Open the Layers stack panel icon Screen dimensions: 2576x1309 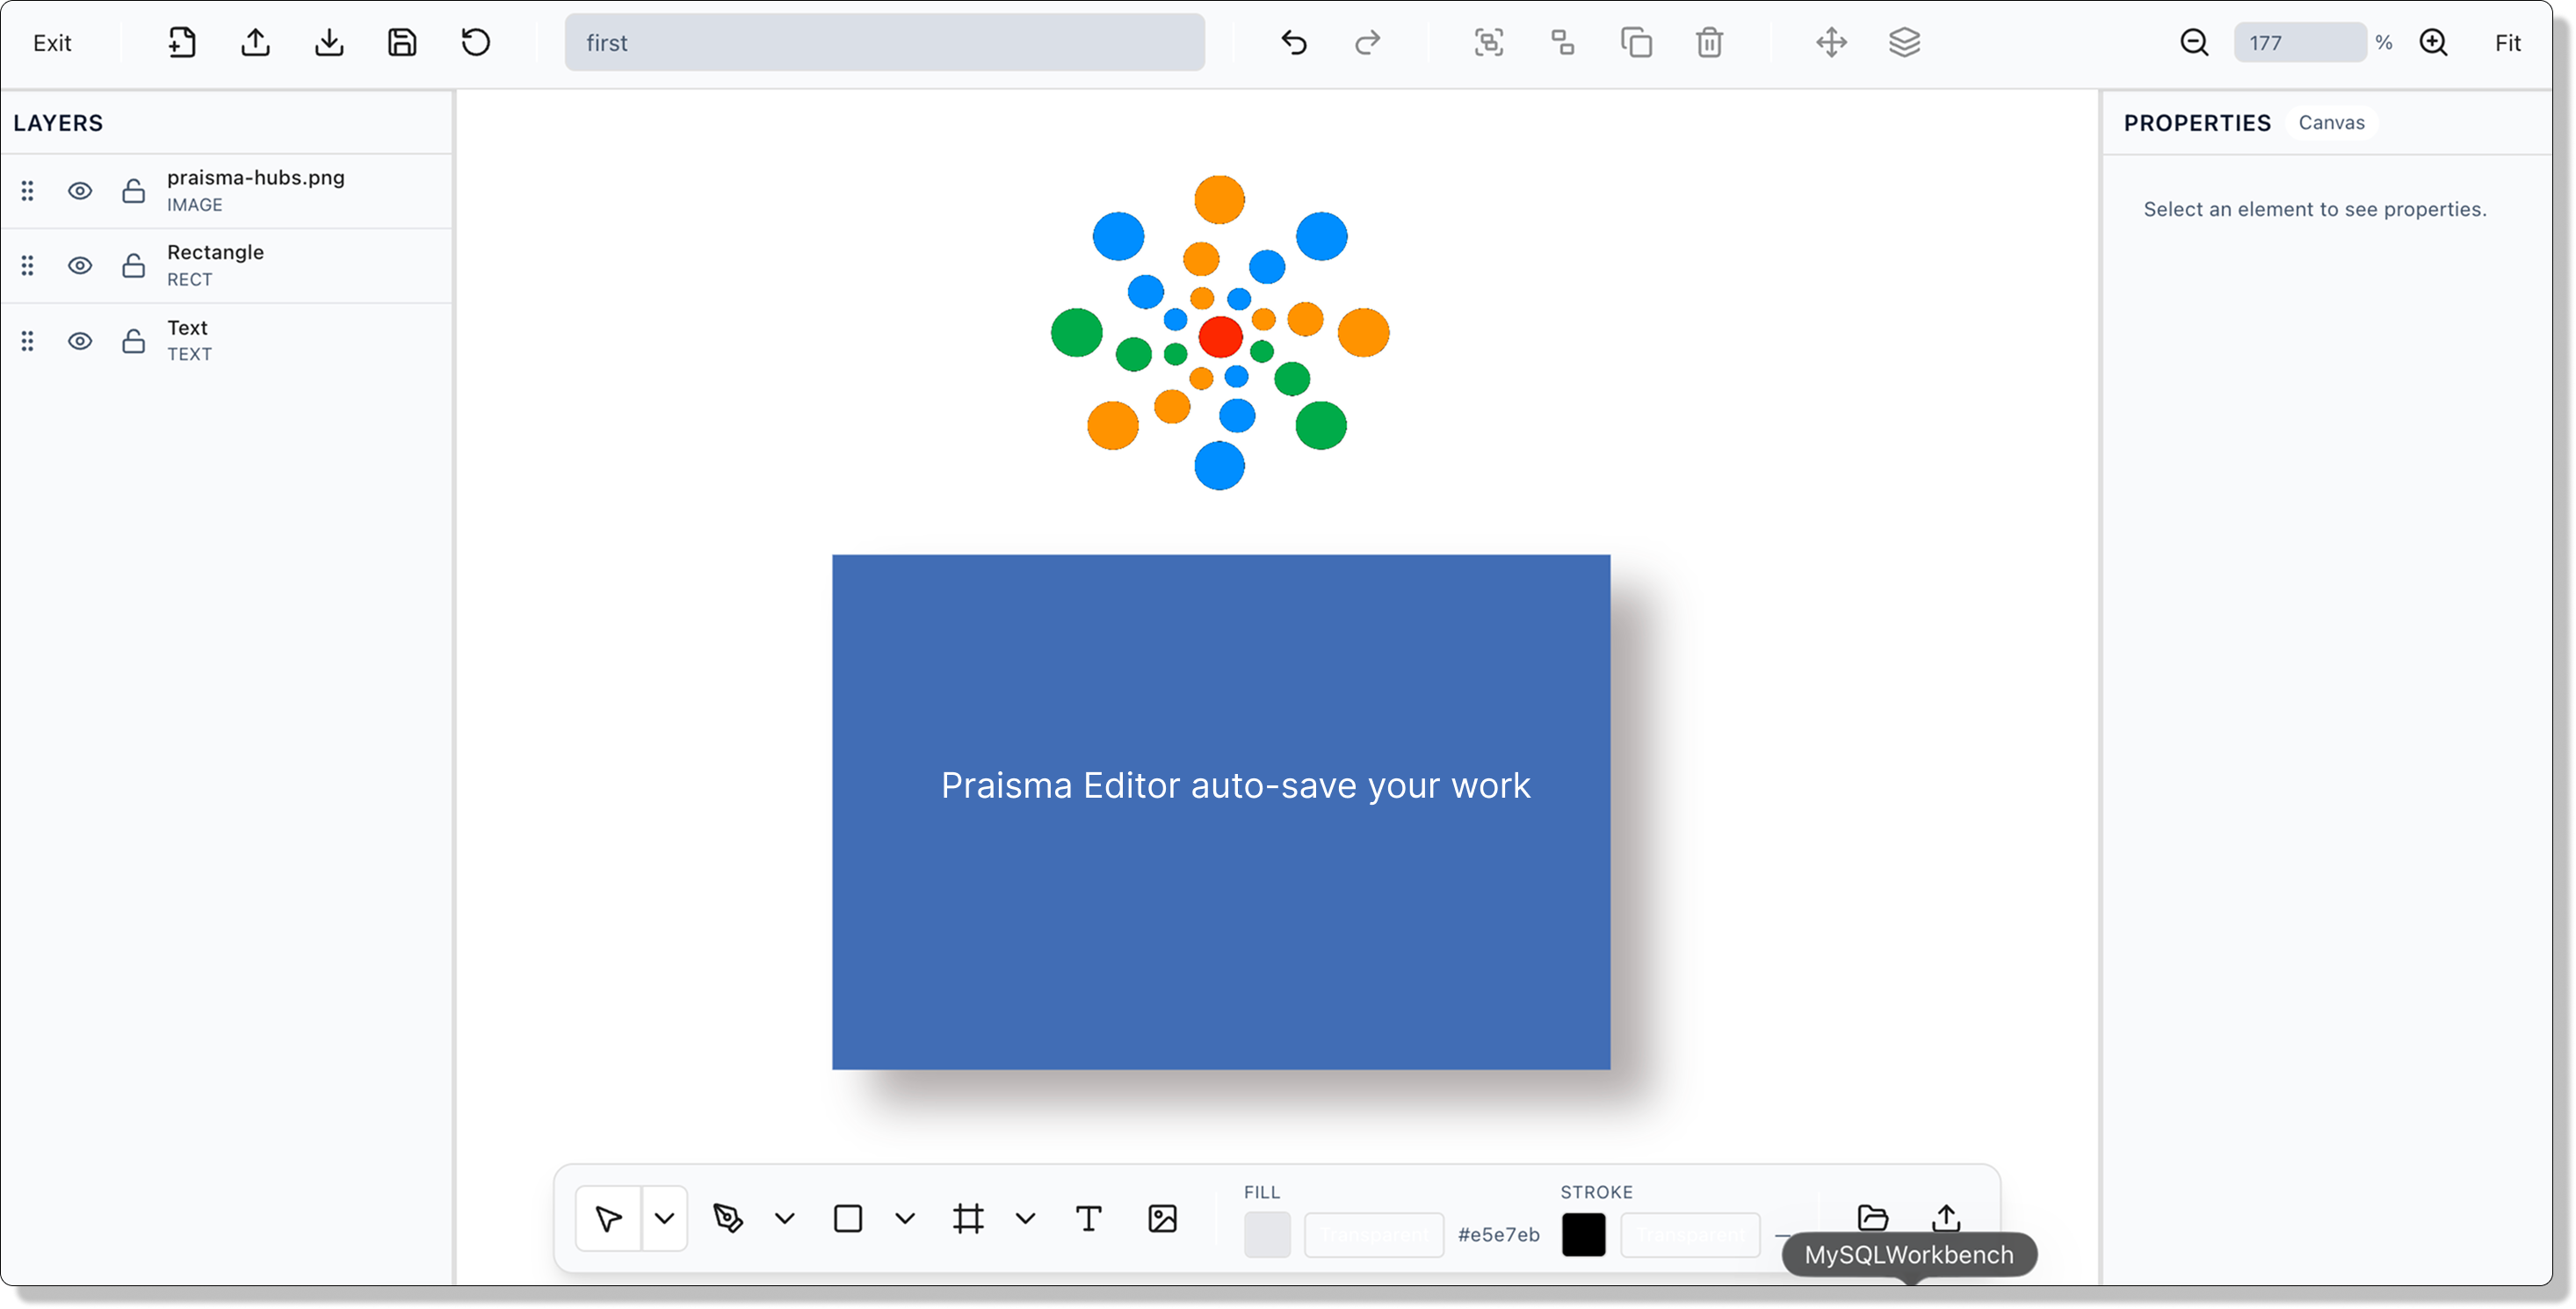1904,42
